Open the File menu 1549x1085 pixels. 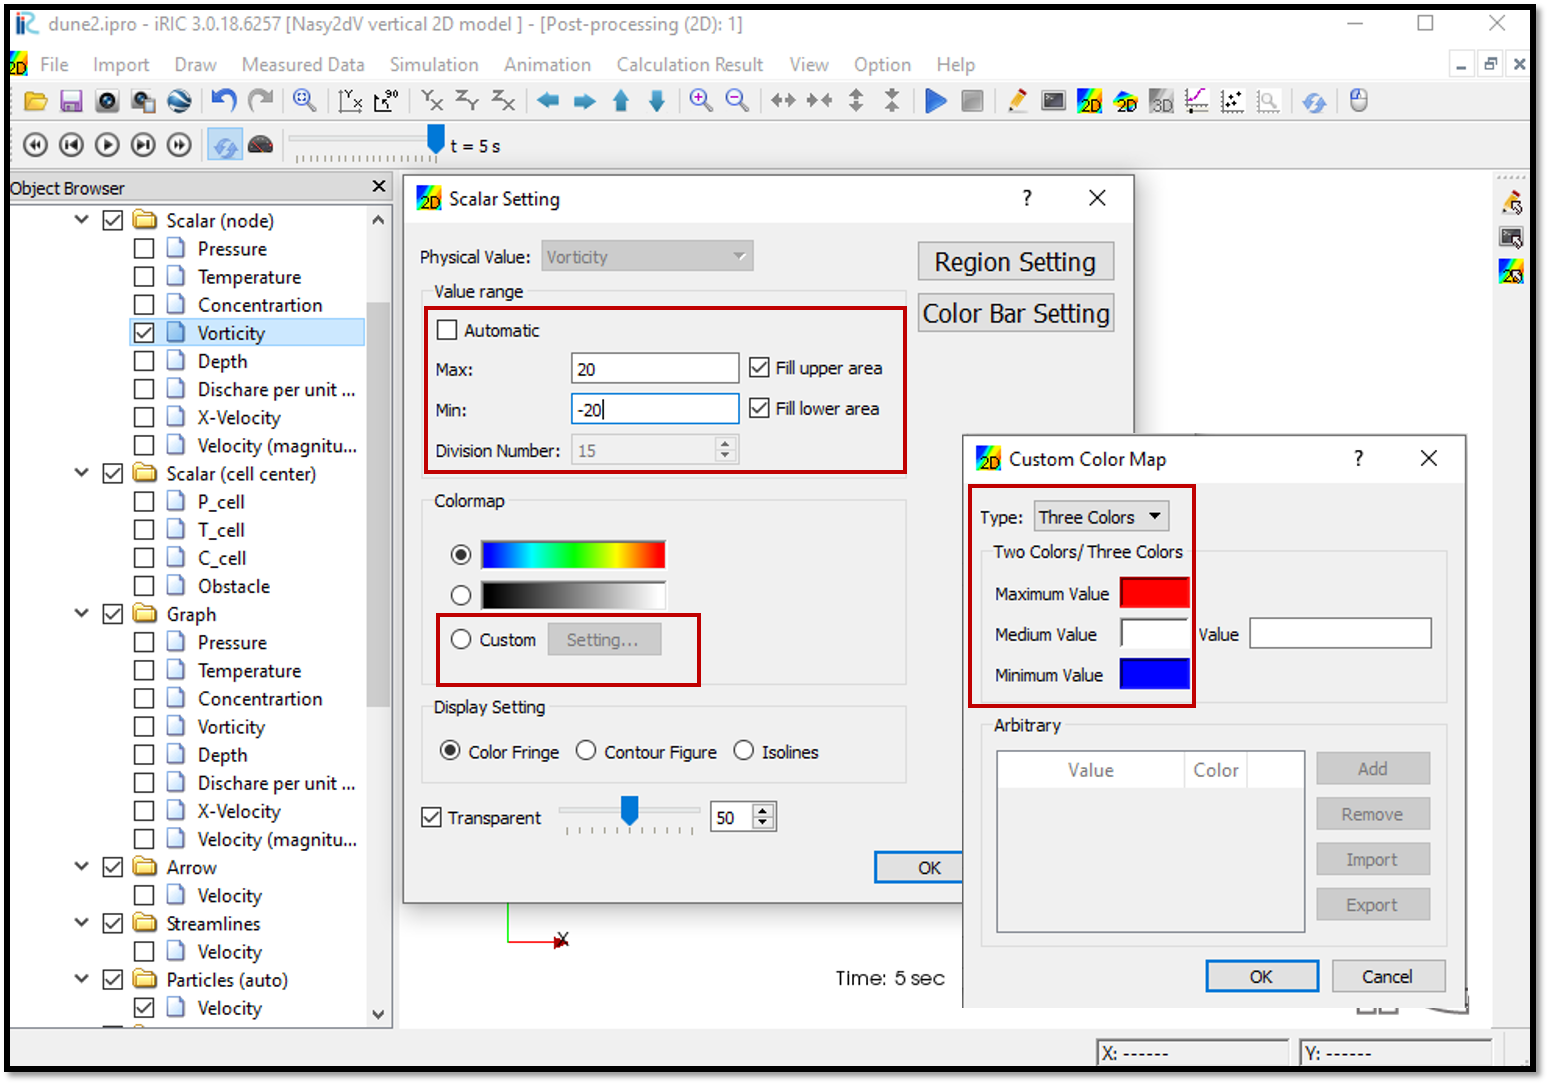click(54, 64)
